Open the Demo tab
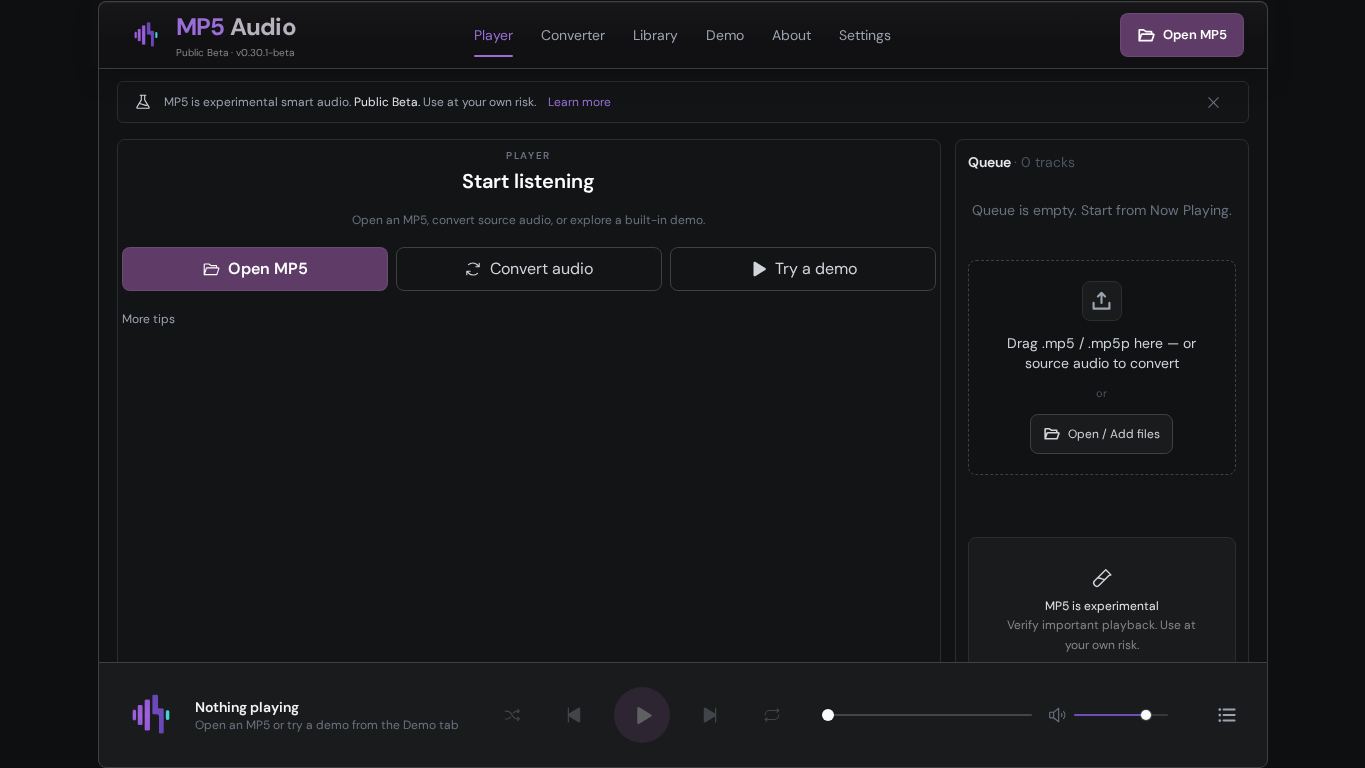 (x=725, y=35)
